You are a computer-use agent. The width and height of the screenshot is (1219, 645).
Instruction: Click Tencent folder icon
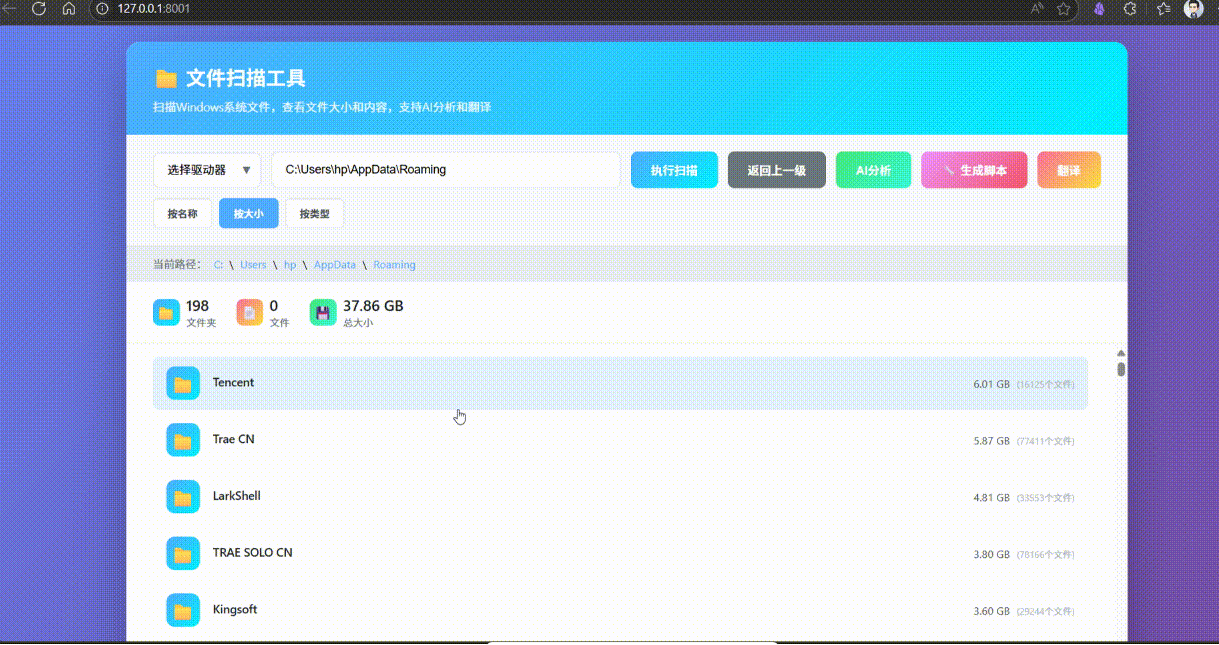coord(183,383)
